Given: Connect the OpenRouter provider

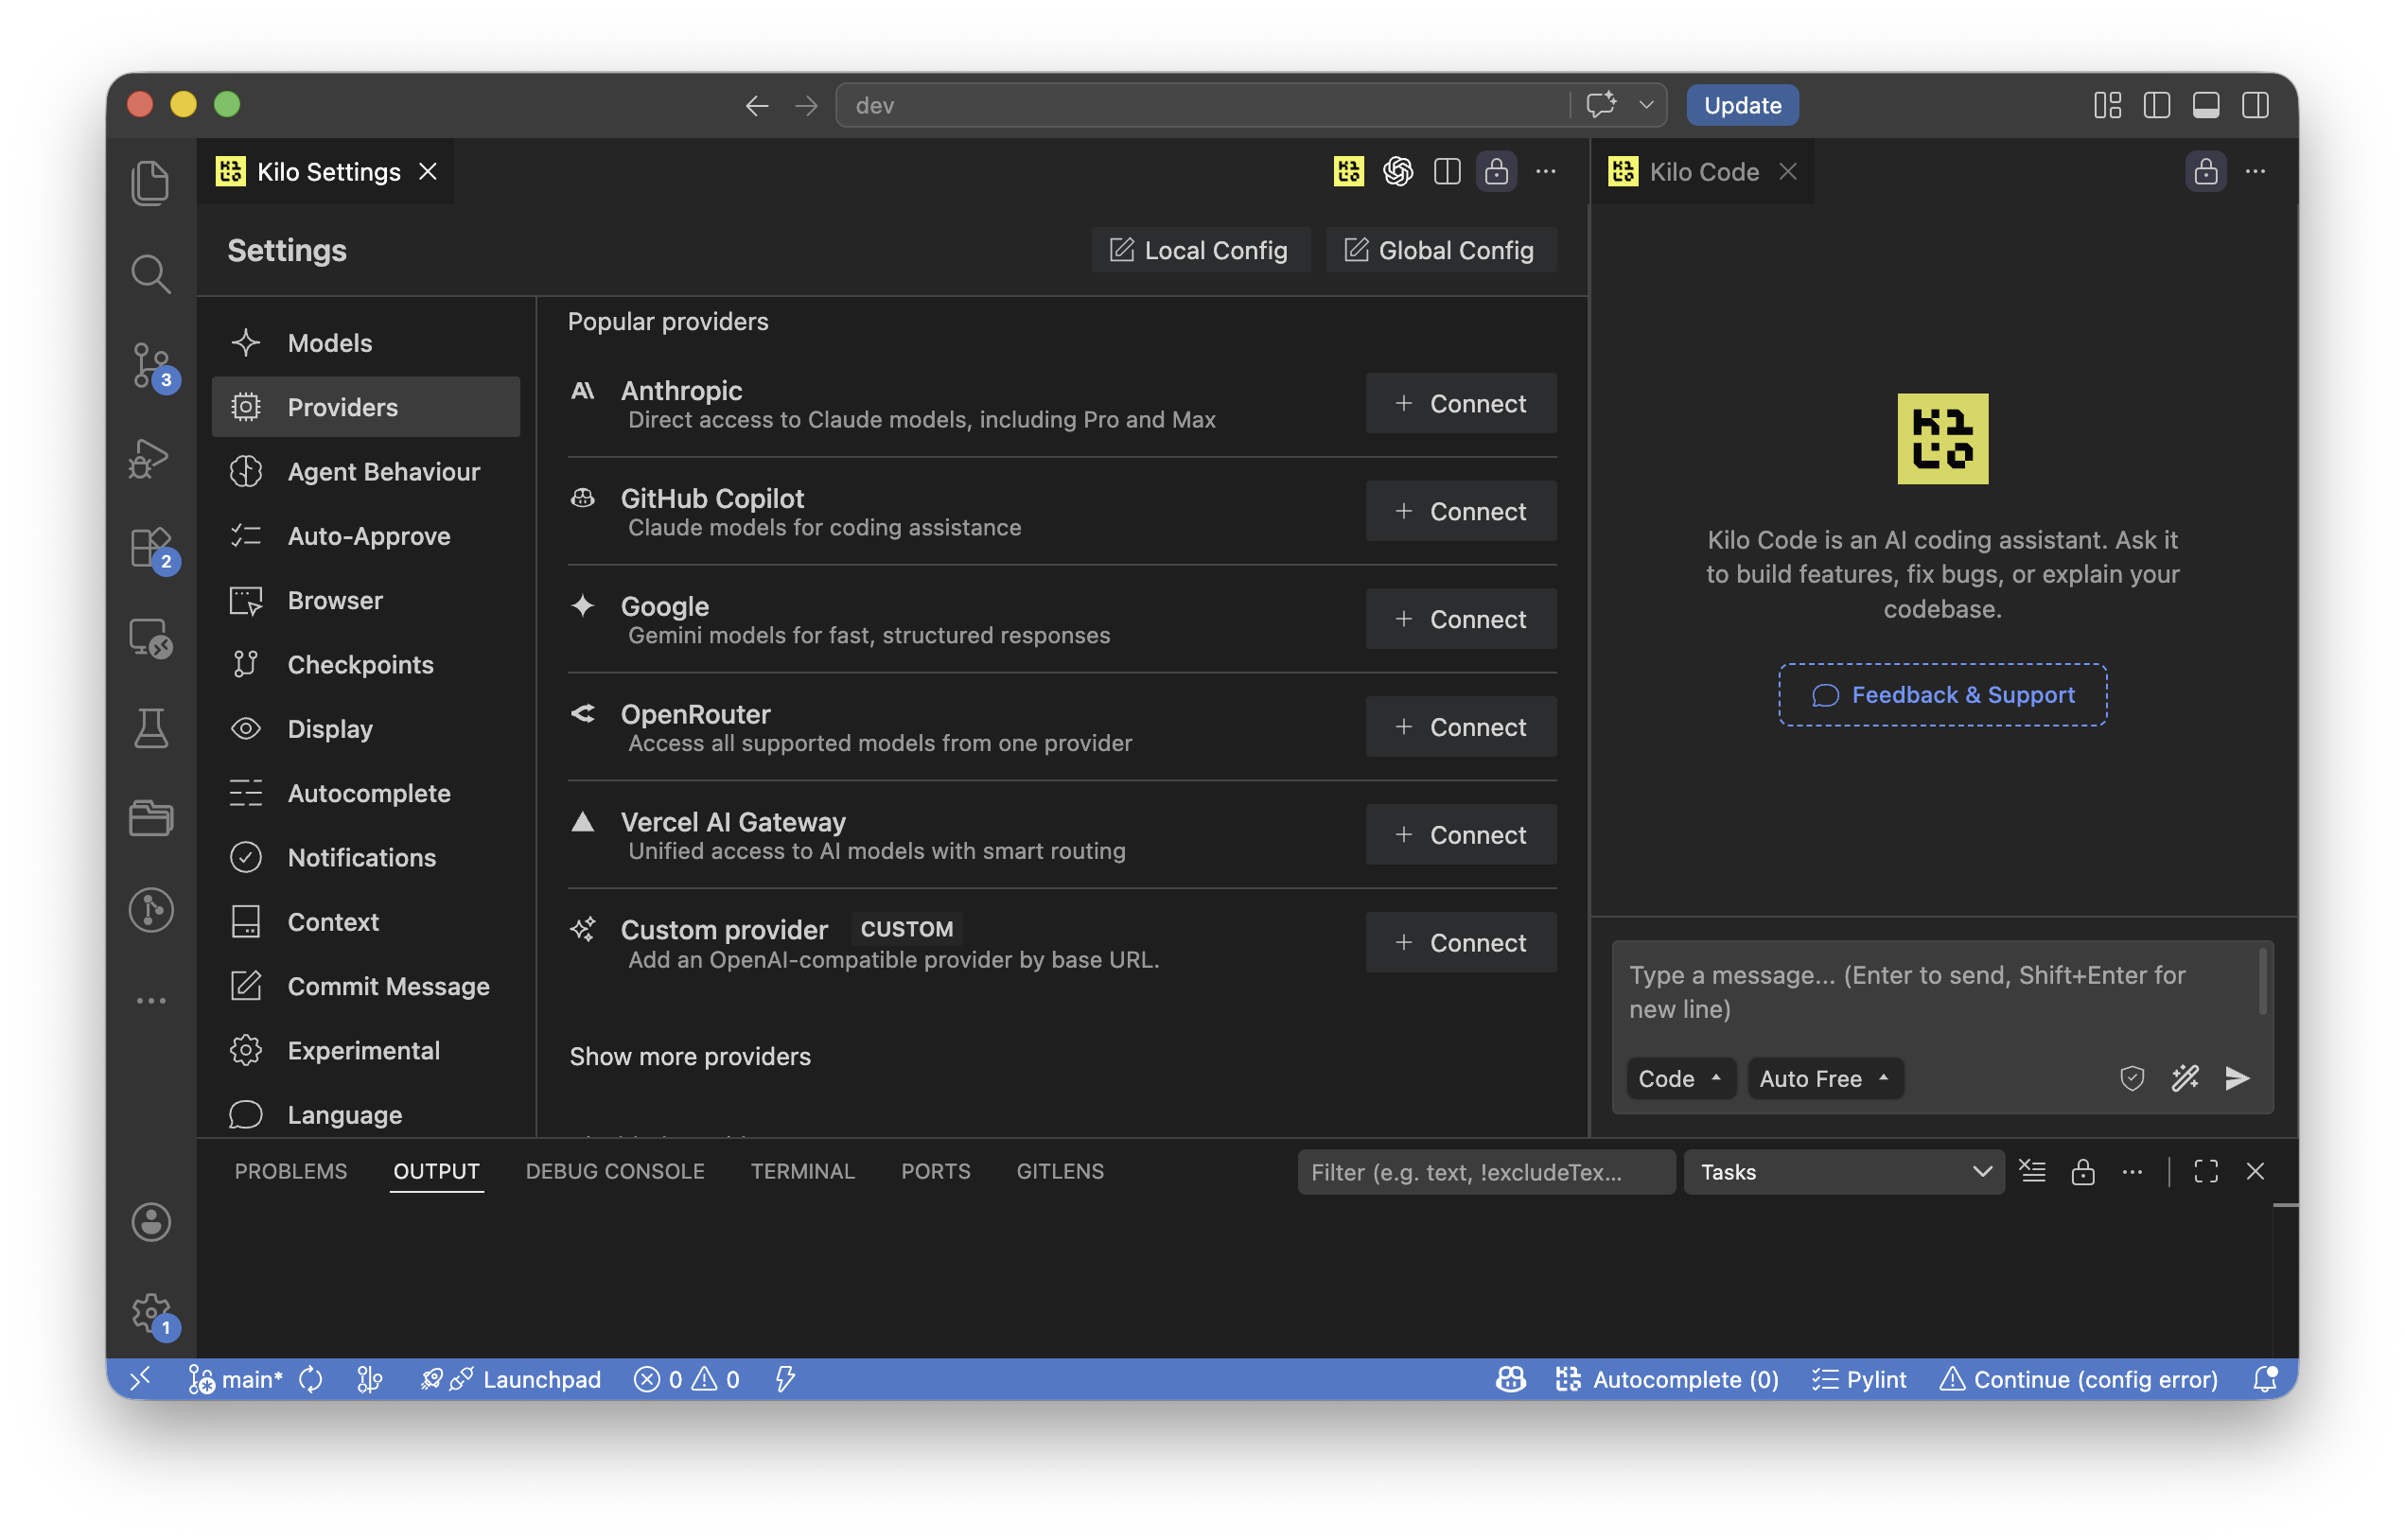Looking at the screenshot, I should coord(1461,727).
